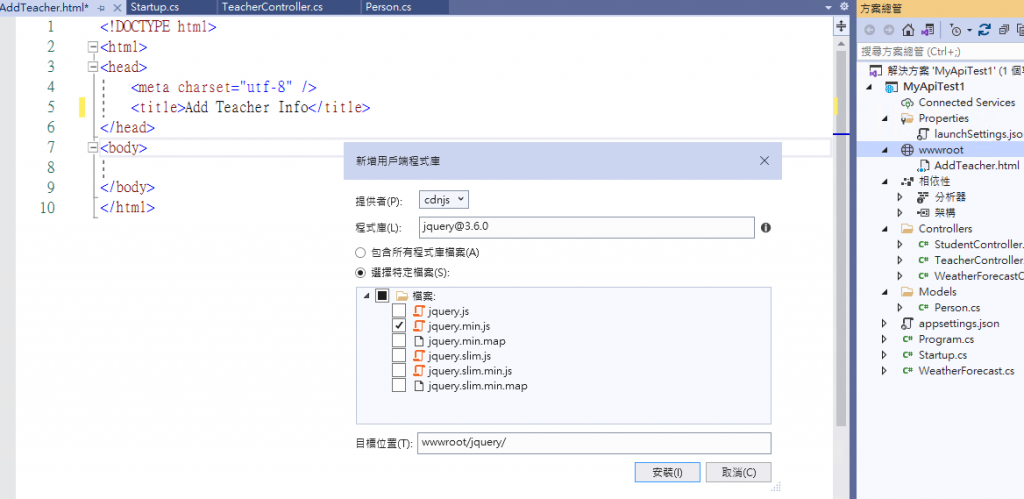Select Startup.cs in Solution Explorer
Image resolution: width=1024 pixels, height=499 pixels.
click(x=942, y=355)
